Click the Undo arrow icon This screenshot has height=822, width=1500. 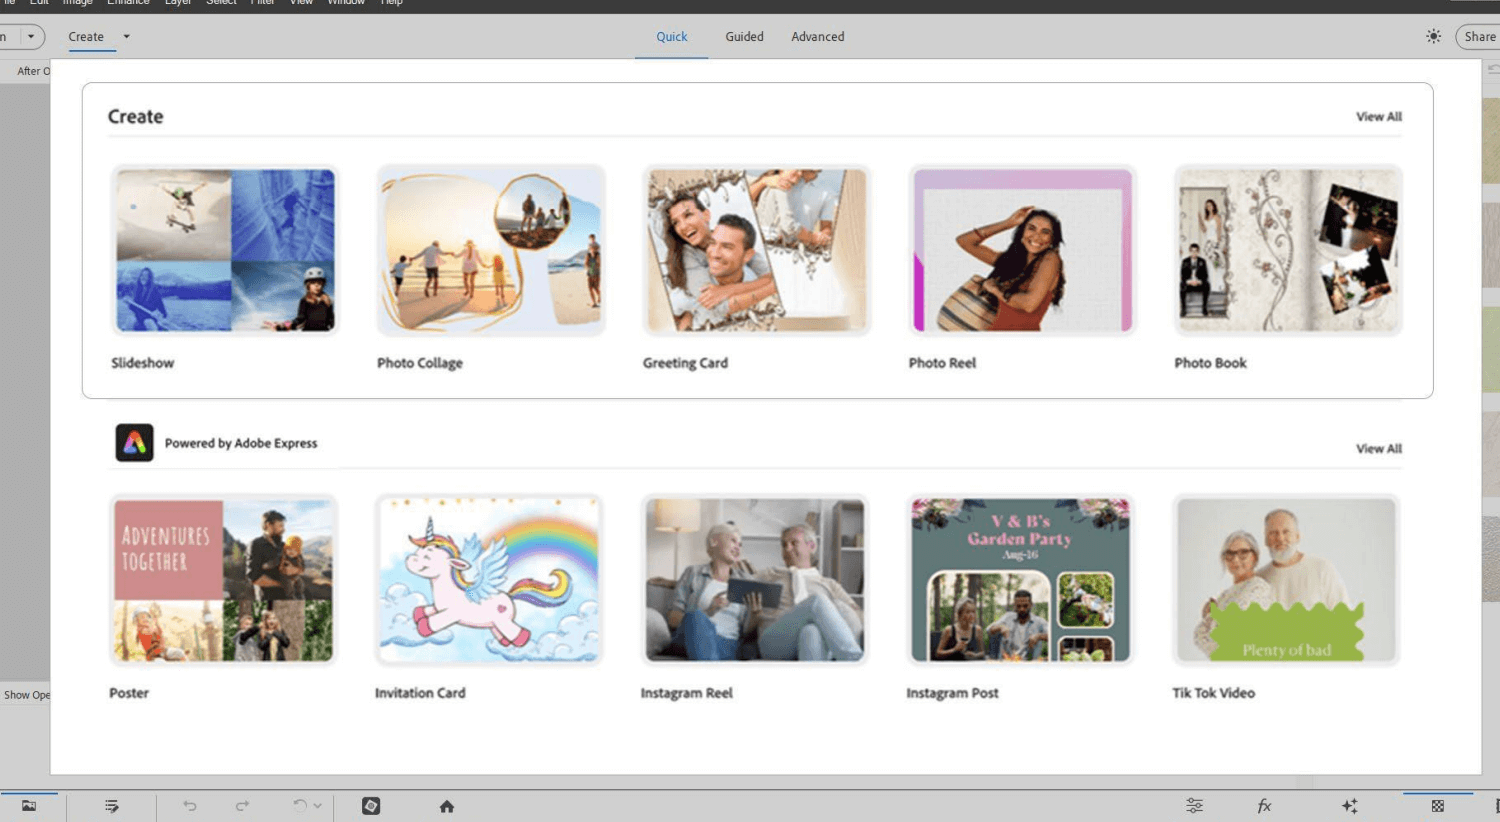189,806
